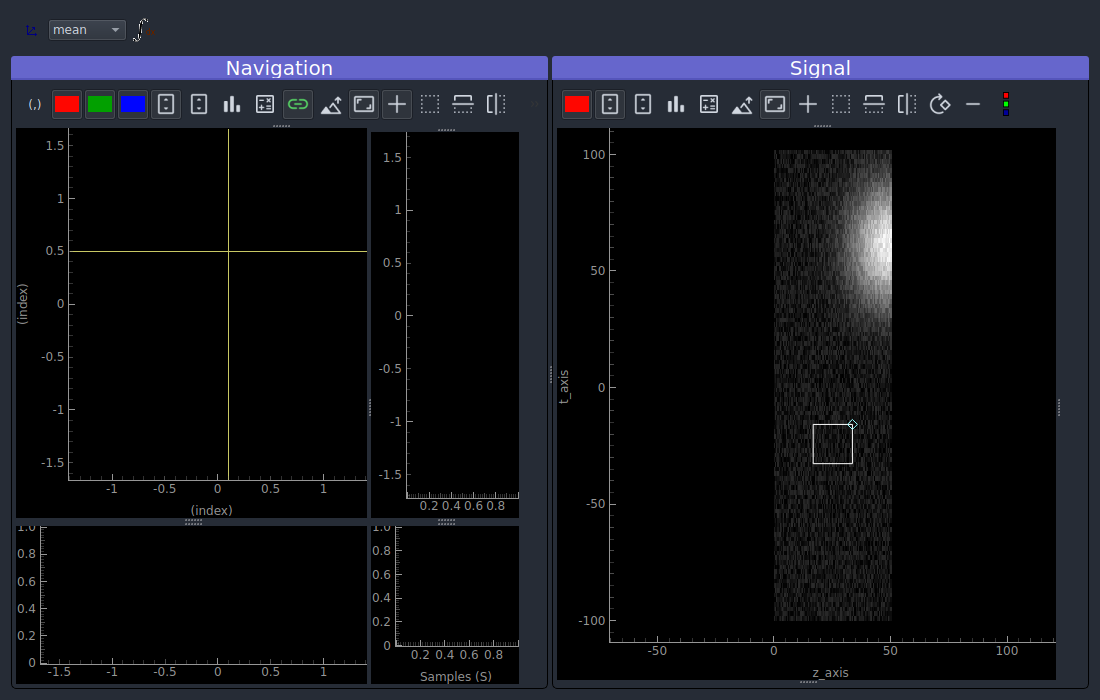Click the rotate diamond icon in Signal toolbar
The image size is (1100, 700).
click(x=939, y=105)
